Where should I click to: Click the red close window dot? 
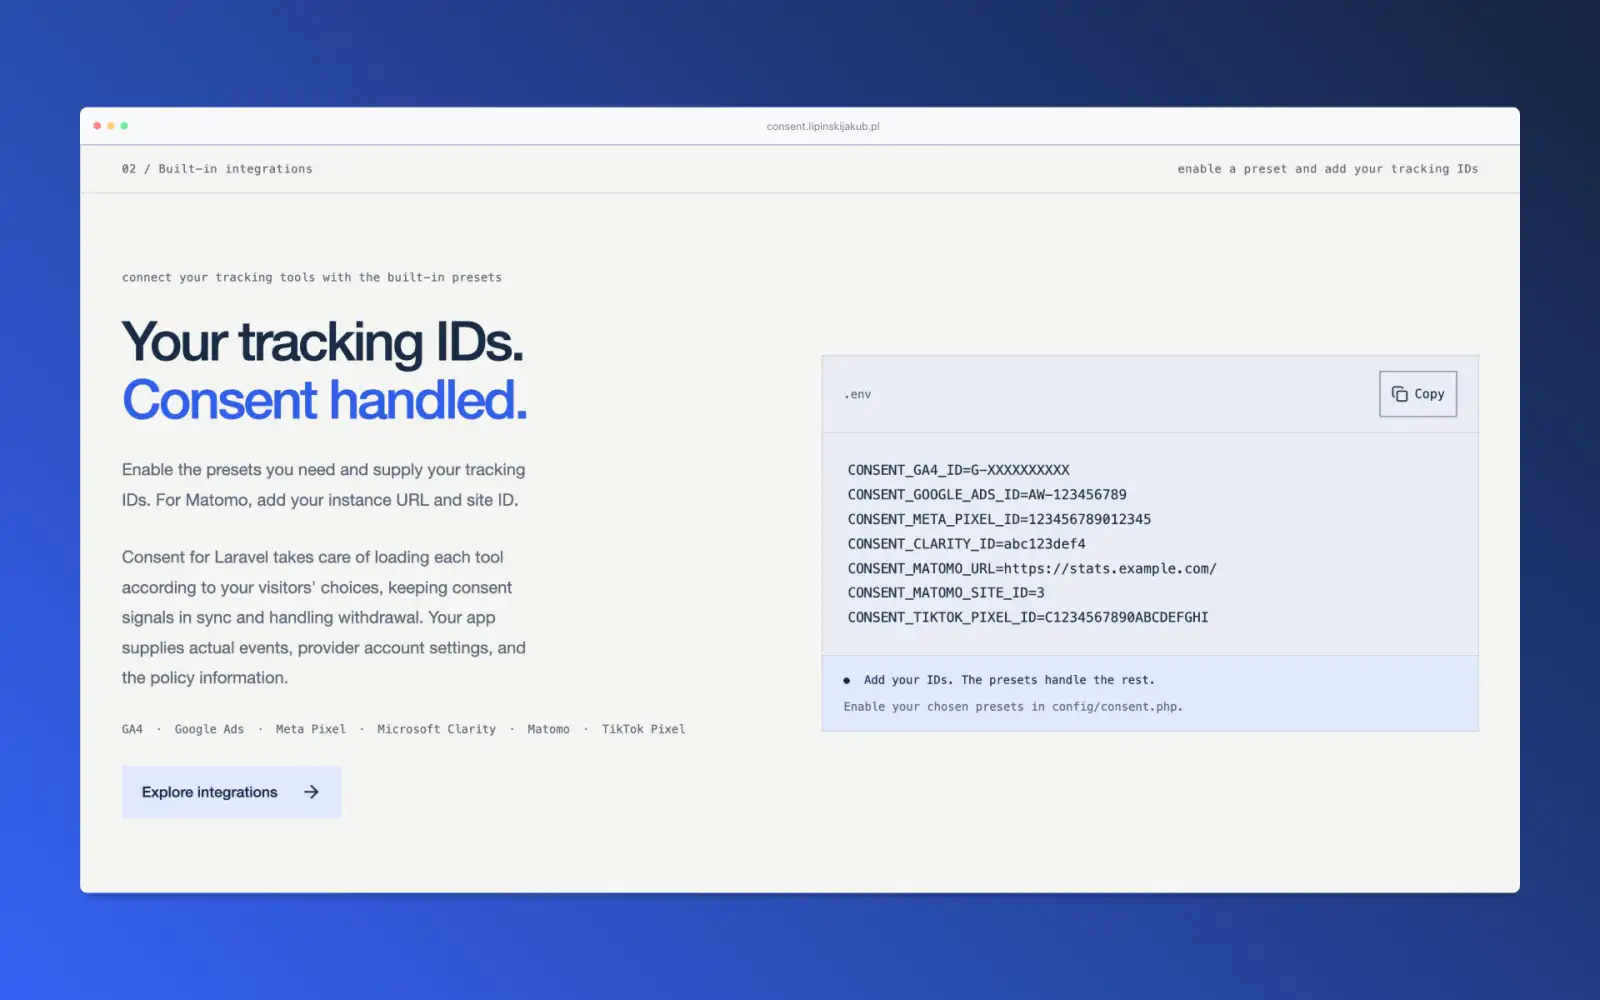pos(97,126)
